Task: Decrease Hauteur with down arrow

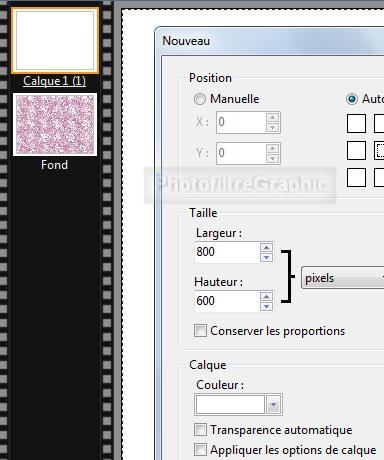Action: coord(266,306)
